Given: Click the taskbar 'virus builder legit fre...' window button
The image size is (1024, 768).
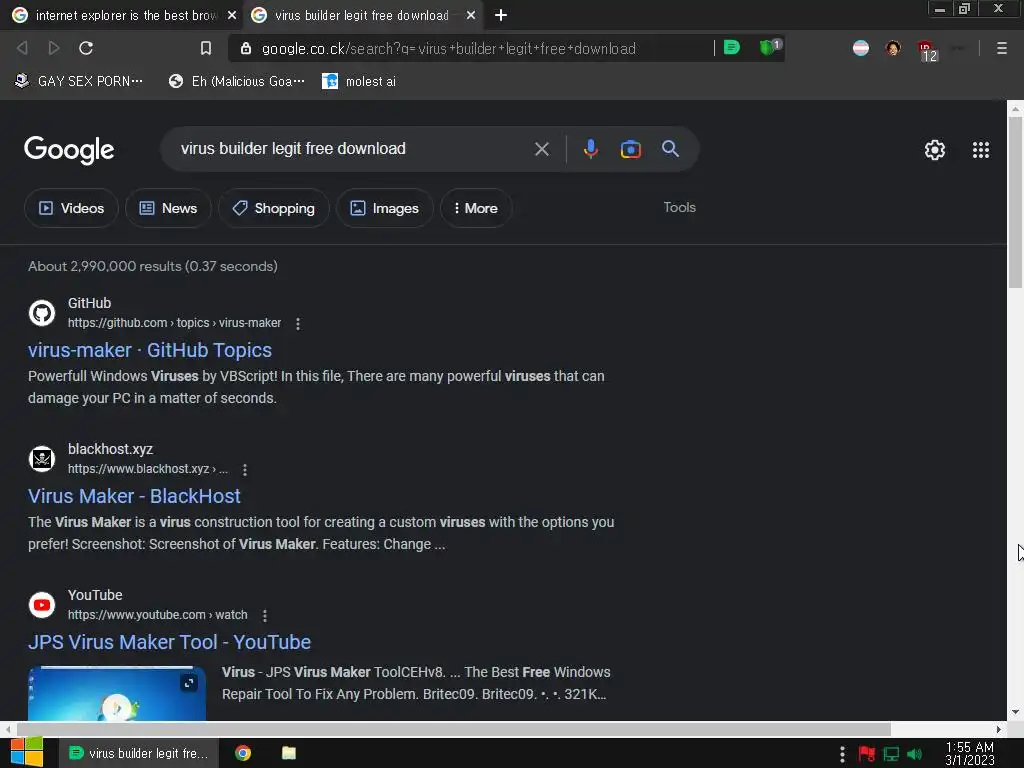Looking at the screenshot, I should 139,753.
